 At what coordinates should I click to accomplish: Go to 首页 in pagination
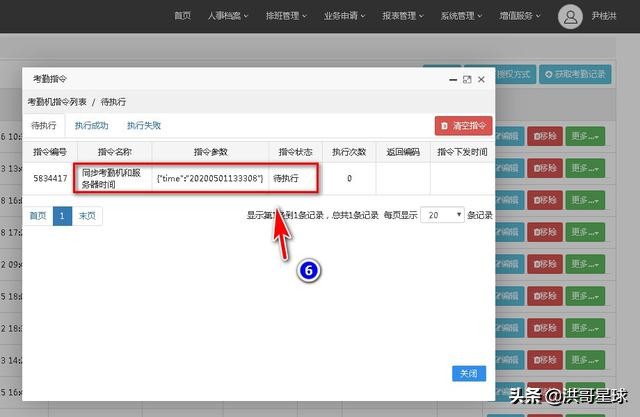point(38,215)
